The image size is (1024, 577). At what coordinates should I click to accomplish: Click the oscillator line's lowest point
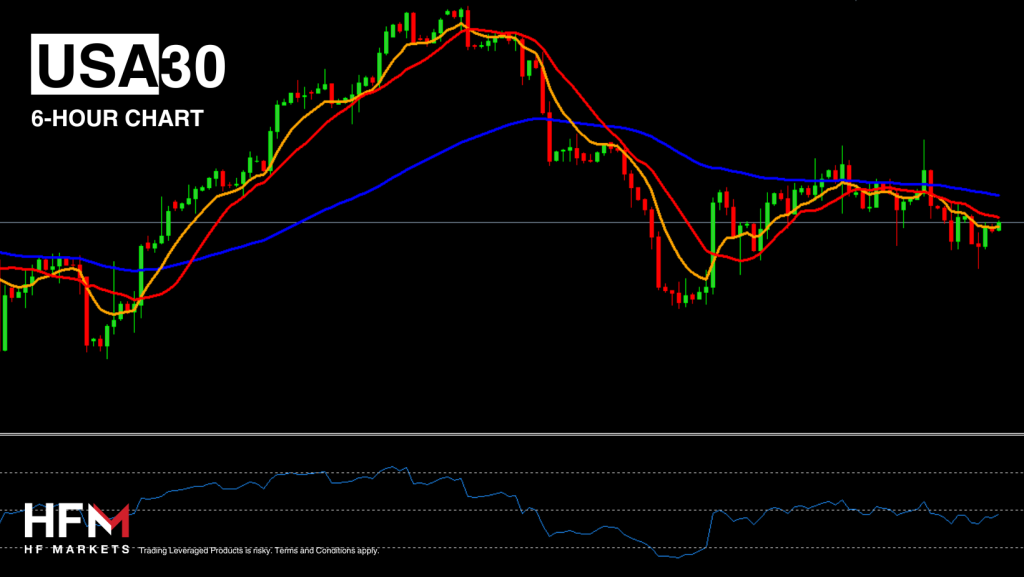tap(678, 557)
